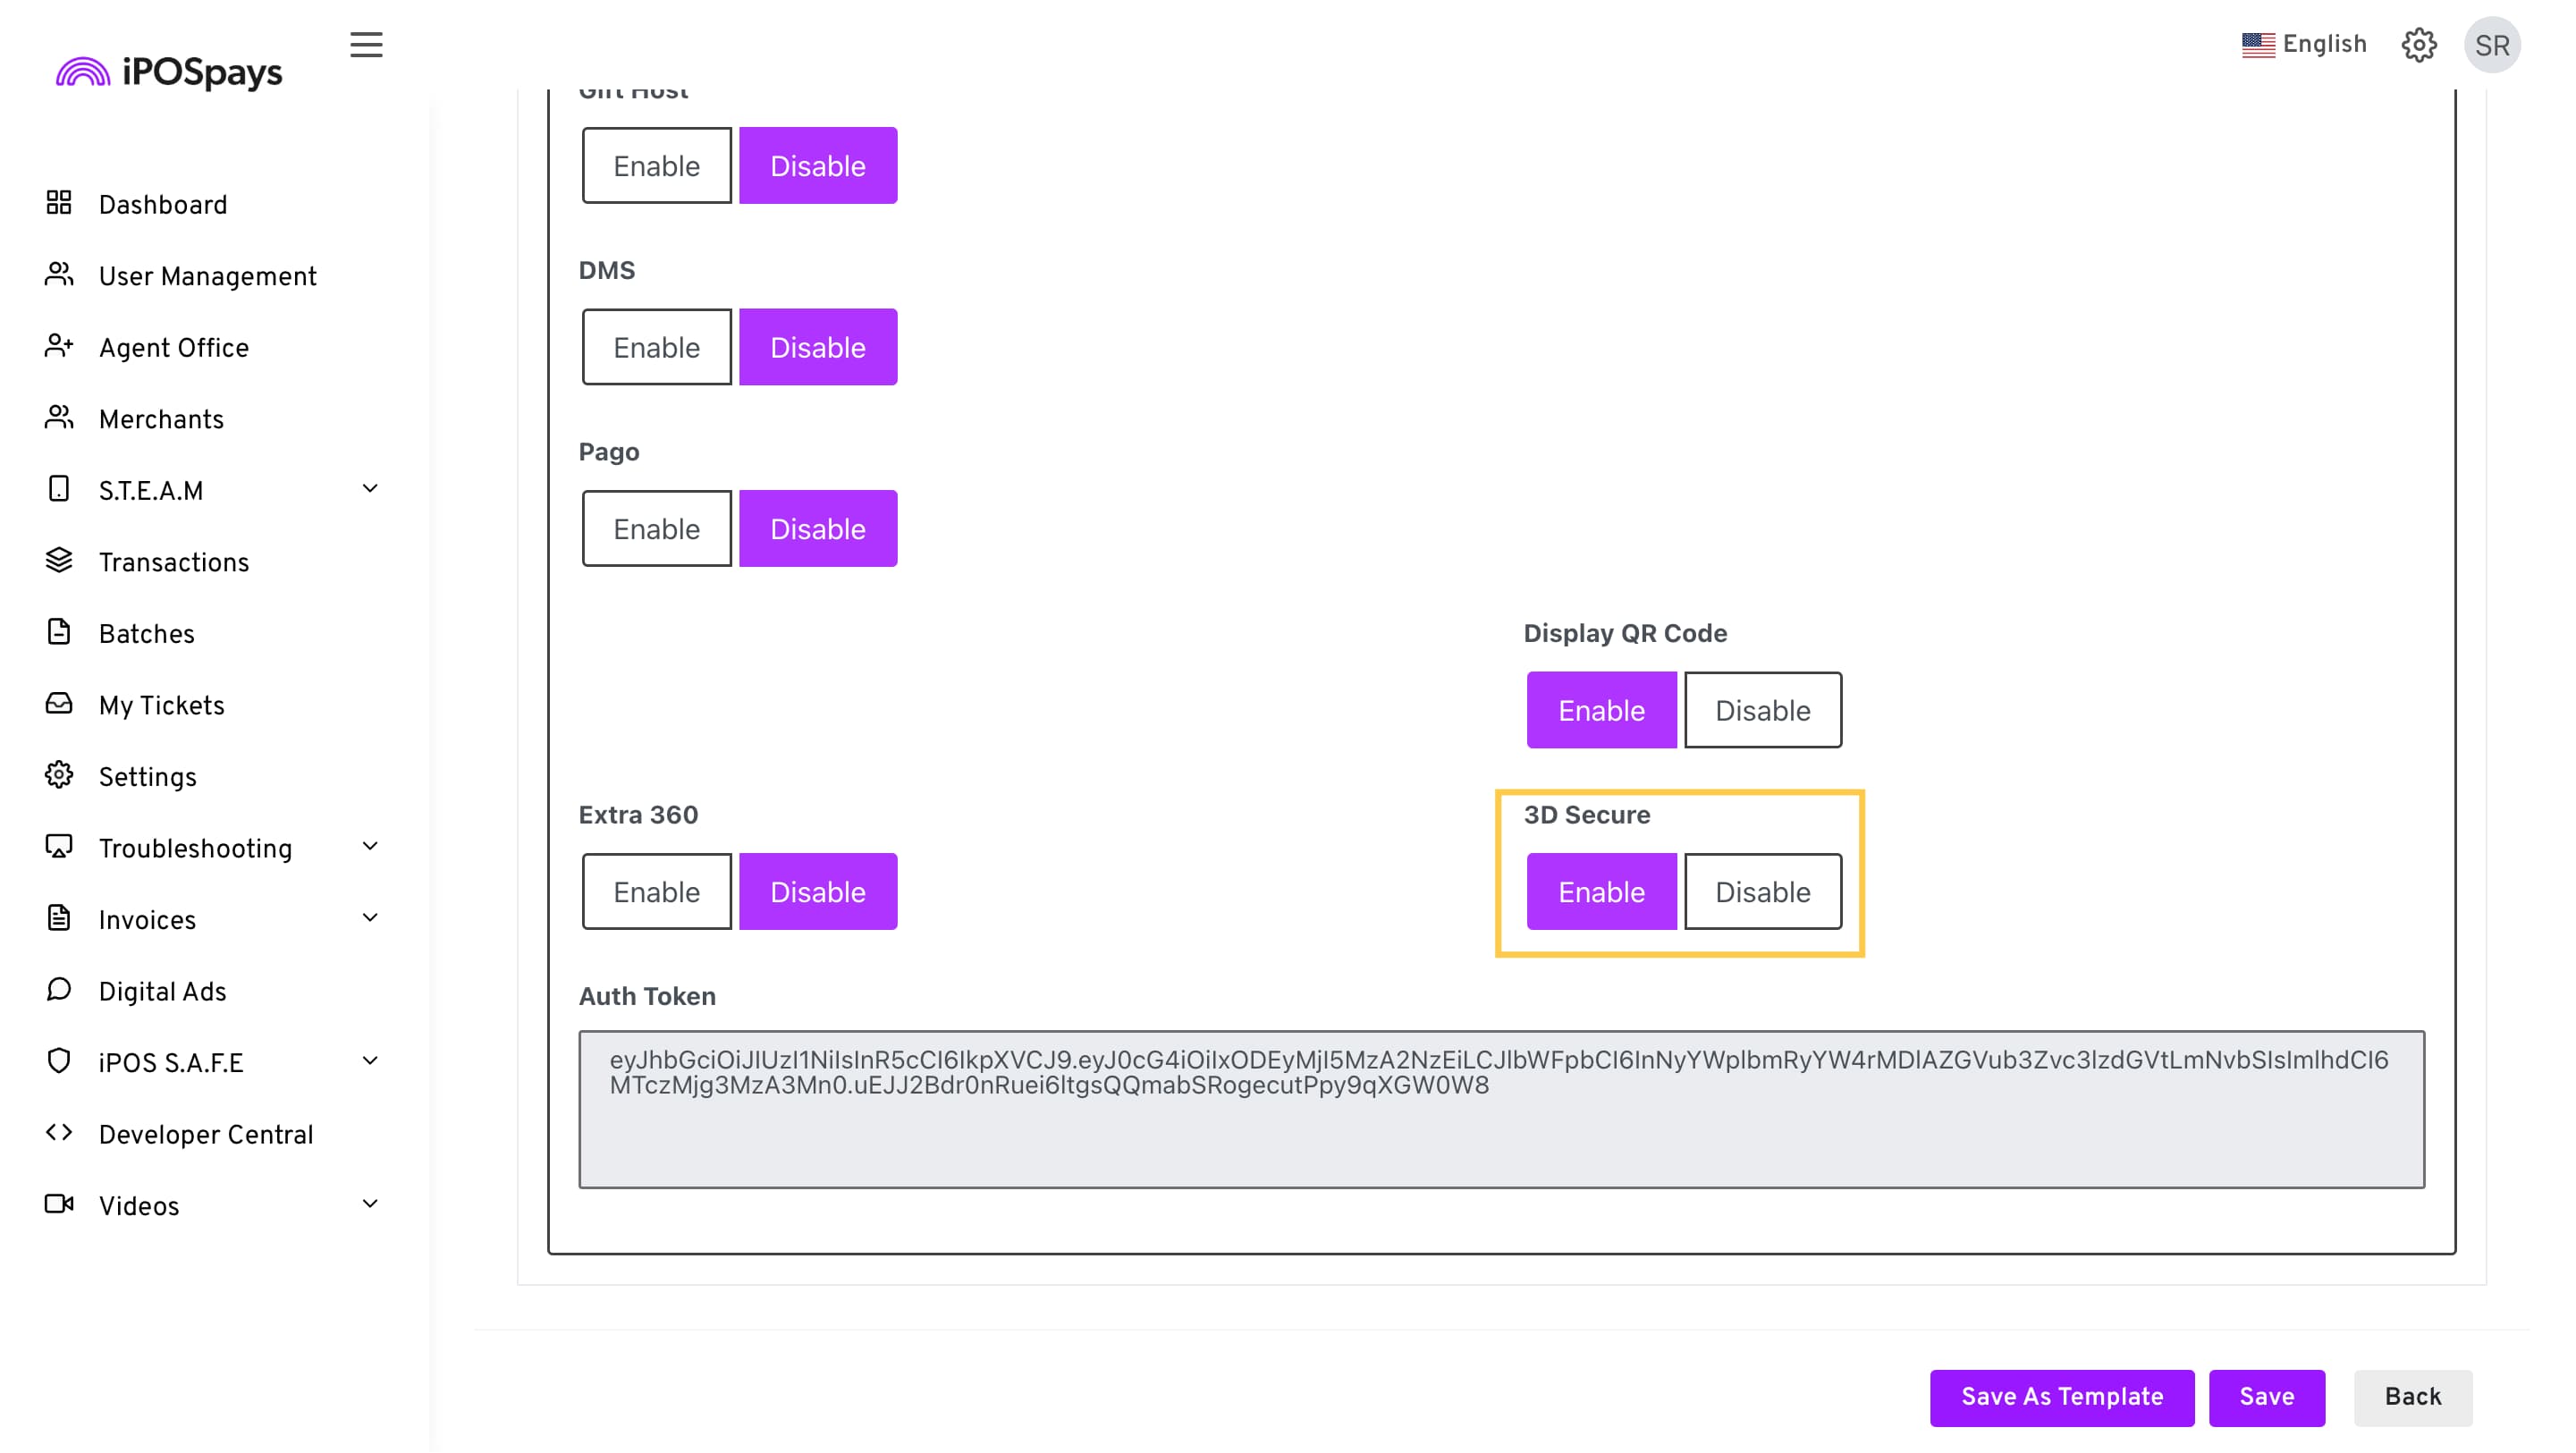Disable the Display QR Code option

[x=1762, y=711]
